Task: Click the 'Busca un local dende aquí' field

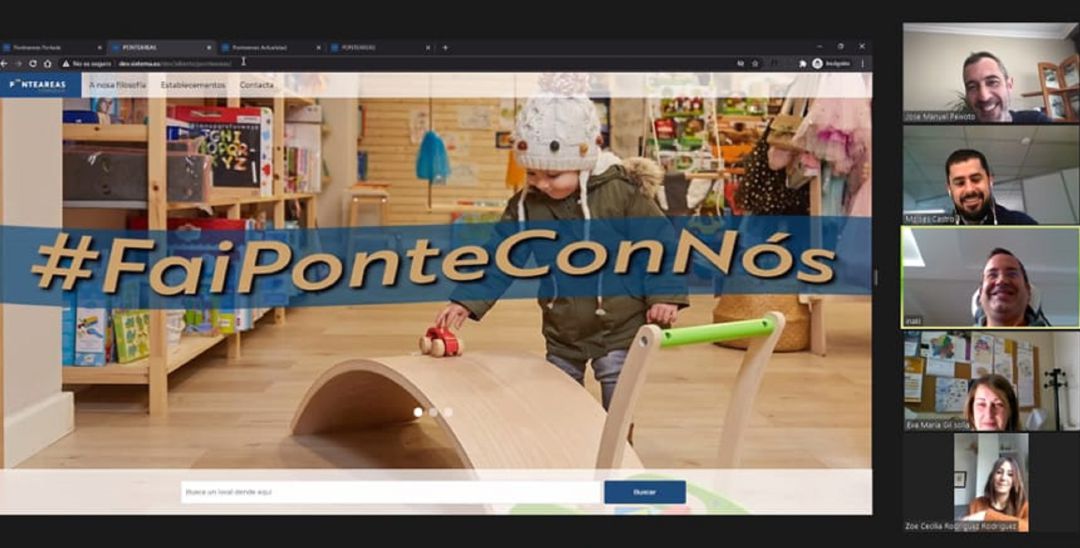Action: 391,492
